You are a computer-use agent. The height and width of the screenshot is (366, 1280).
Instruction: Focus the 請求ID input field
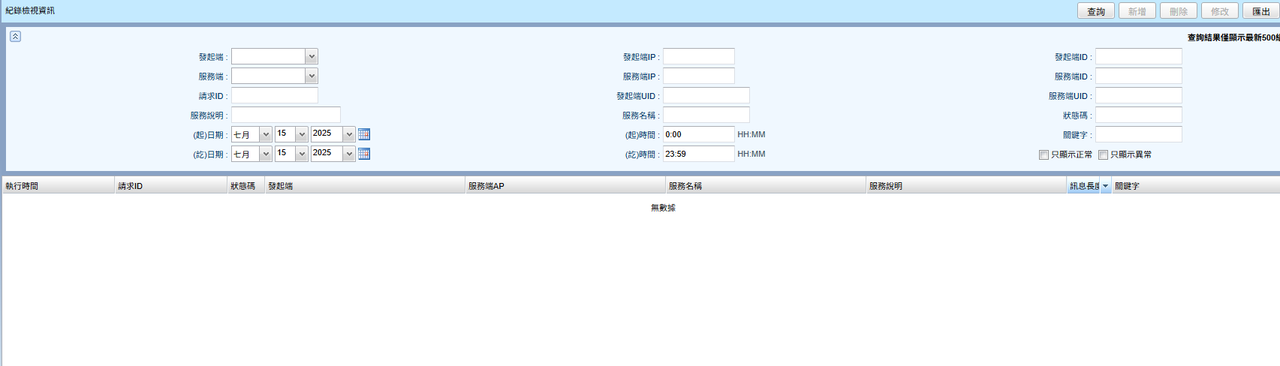[x=274, y=96]
